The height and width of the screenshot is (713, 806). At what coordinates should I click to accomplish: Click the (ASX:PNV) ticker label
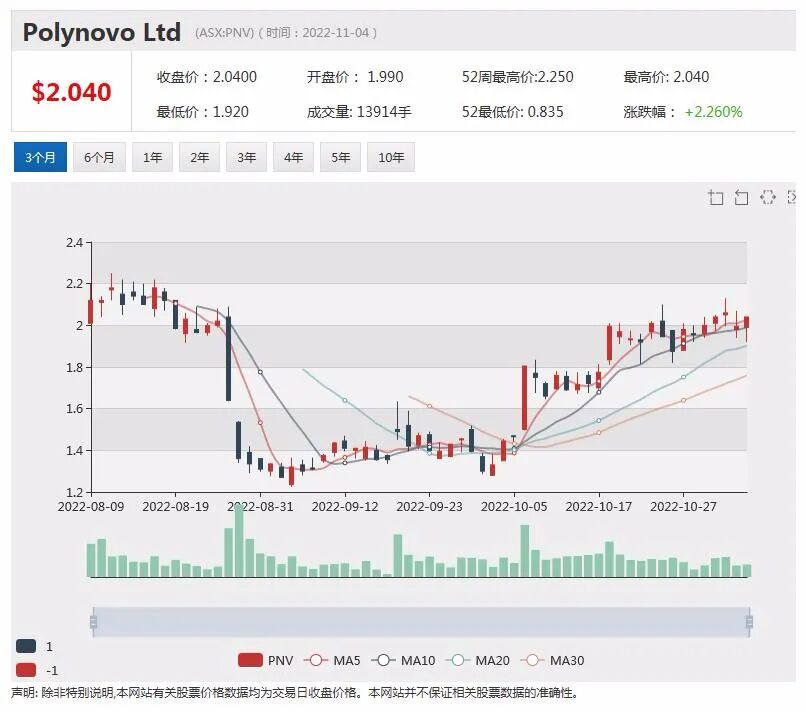pos(225,33)
